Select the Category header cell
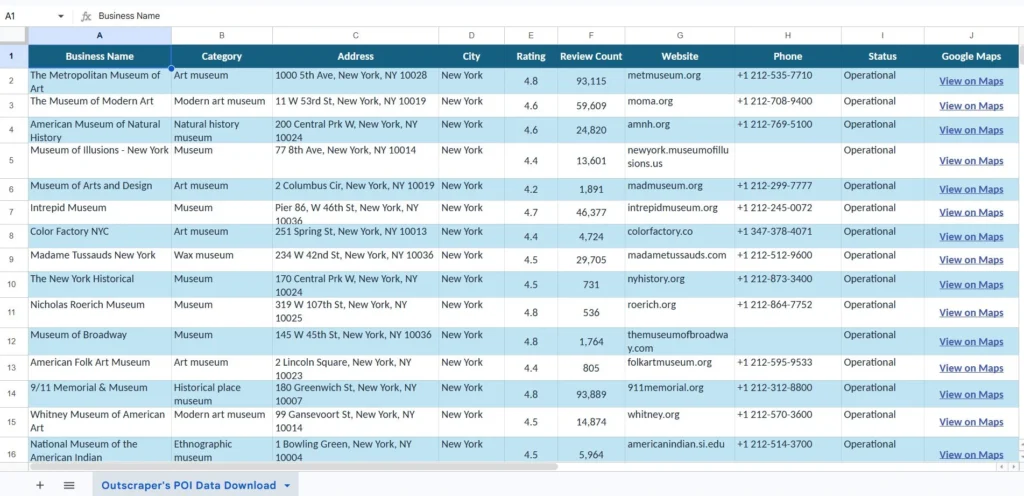The height and width of the screenshot is (496, 1024). pyautogui.click(x=222, y=56)
